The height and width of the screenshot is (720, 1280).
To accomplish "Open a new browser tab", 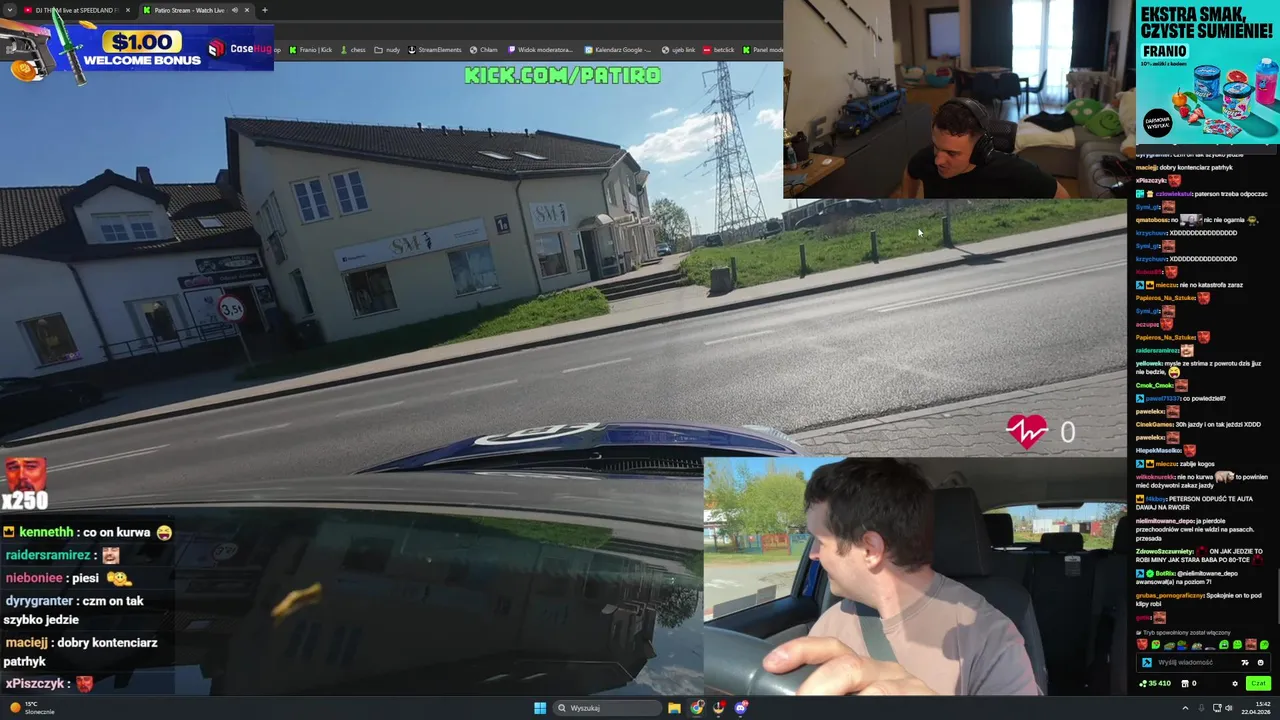I will point(265,10).
